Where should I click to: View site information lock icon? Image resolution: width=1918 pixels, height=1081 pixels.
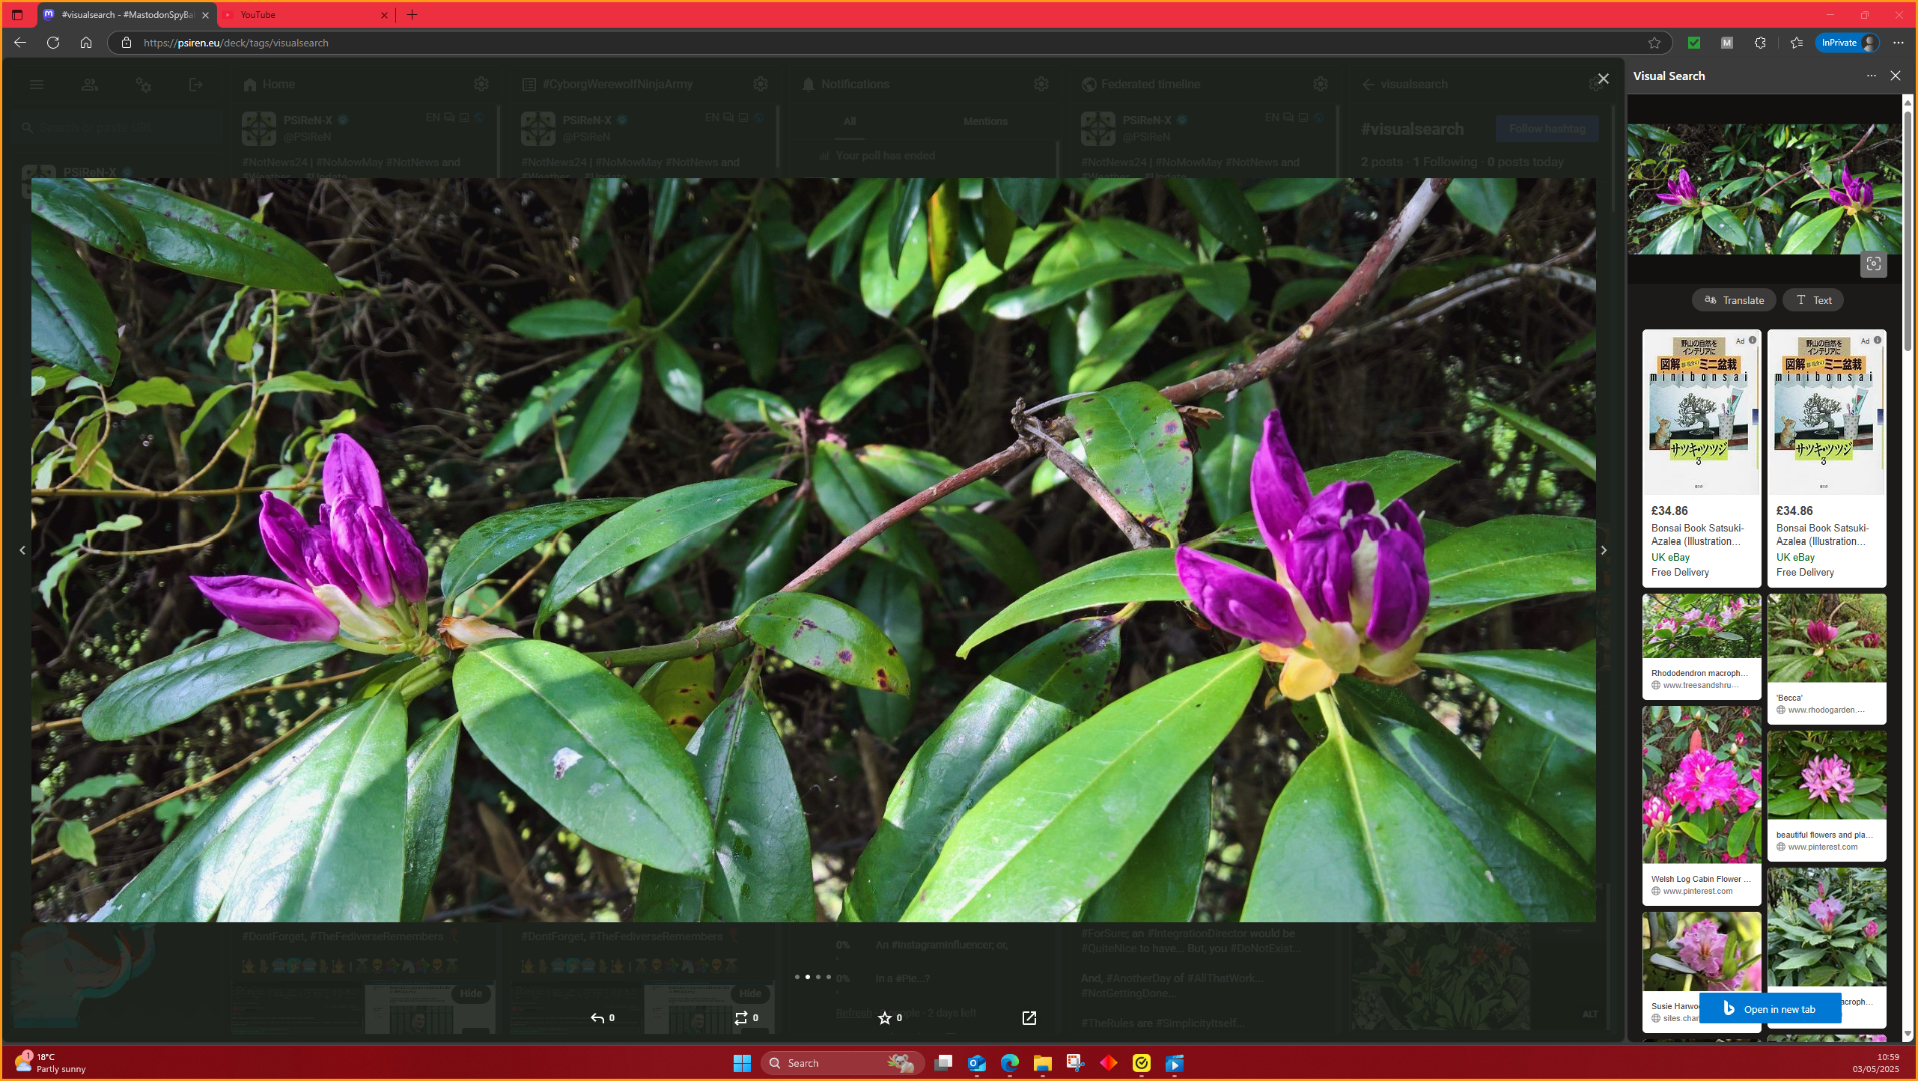(x=126, y=43)
